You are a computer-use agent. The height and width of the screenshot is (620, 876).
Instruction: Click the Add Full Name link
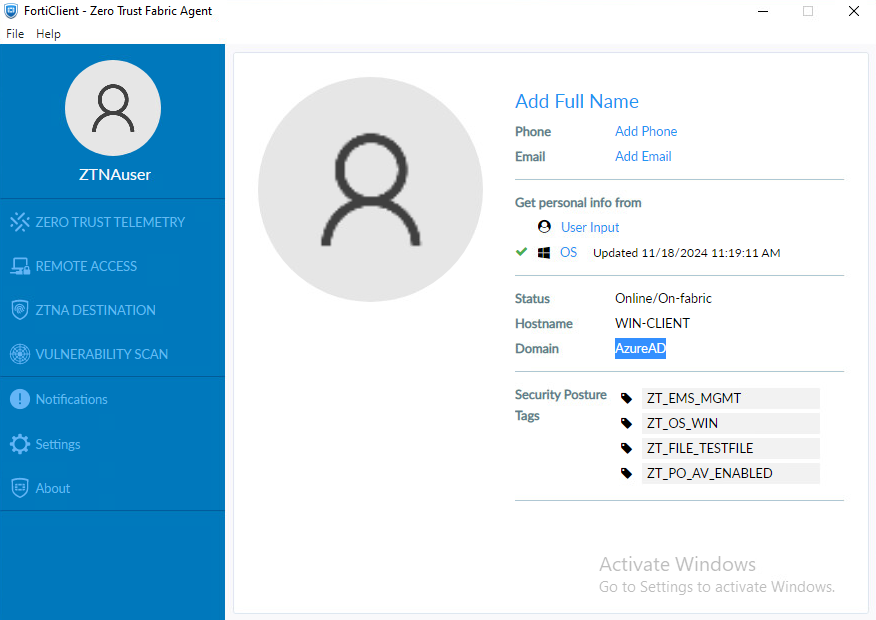coord(576,101)
